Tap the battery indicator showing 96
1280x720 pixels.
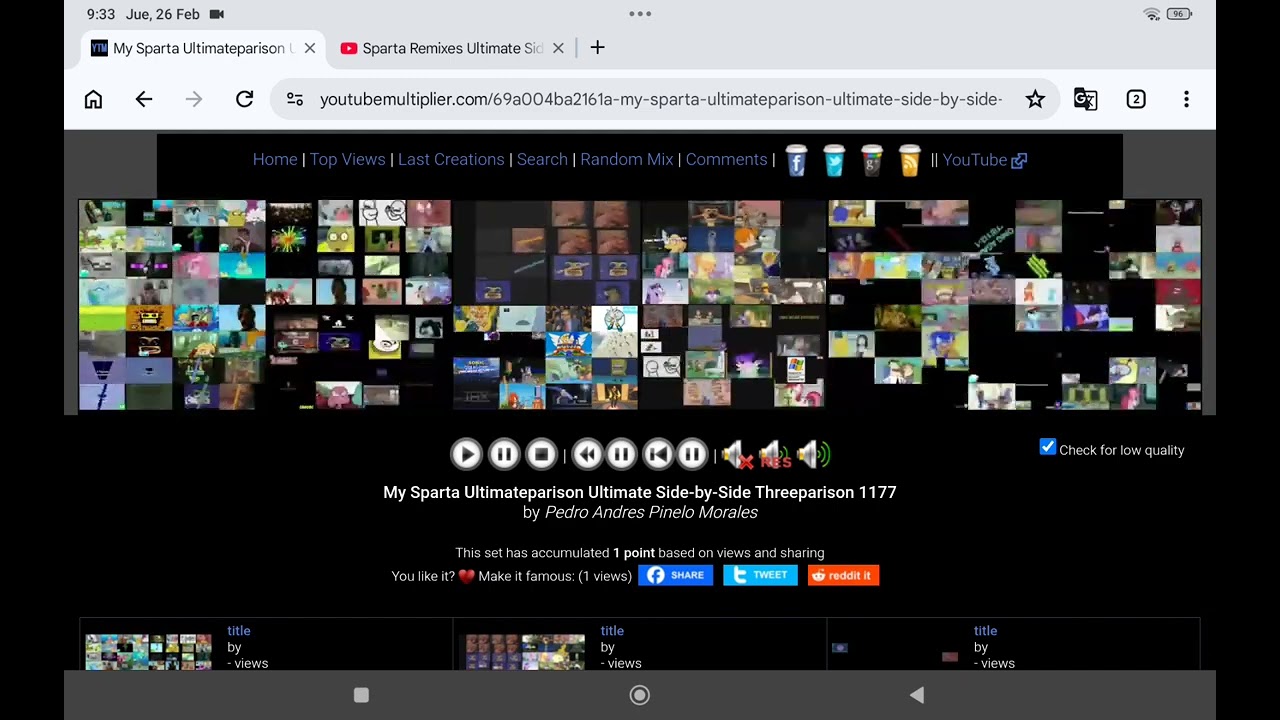[1179, 14]
